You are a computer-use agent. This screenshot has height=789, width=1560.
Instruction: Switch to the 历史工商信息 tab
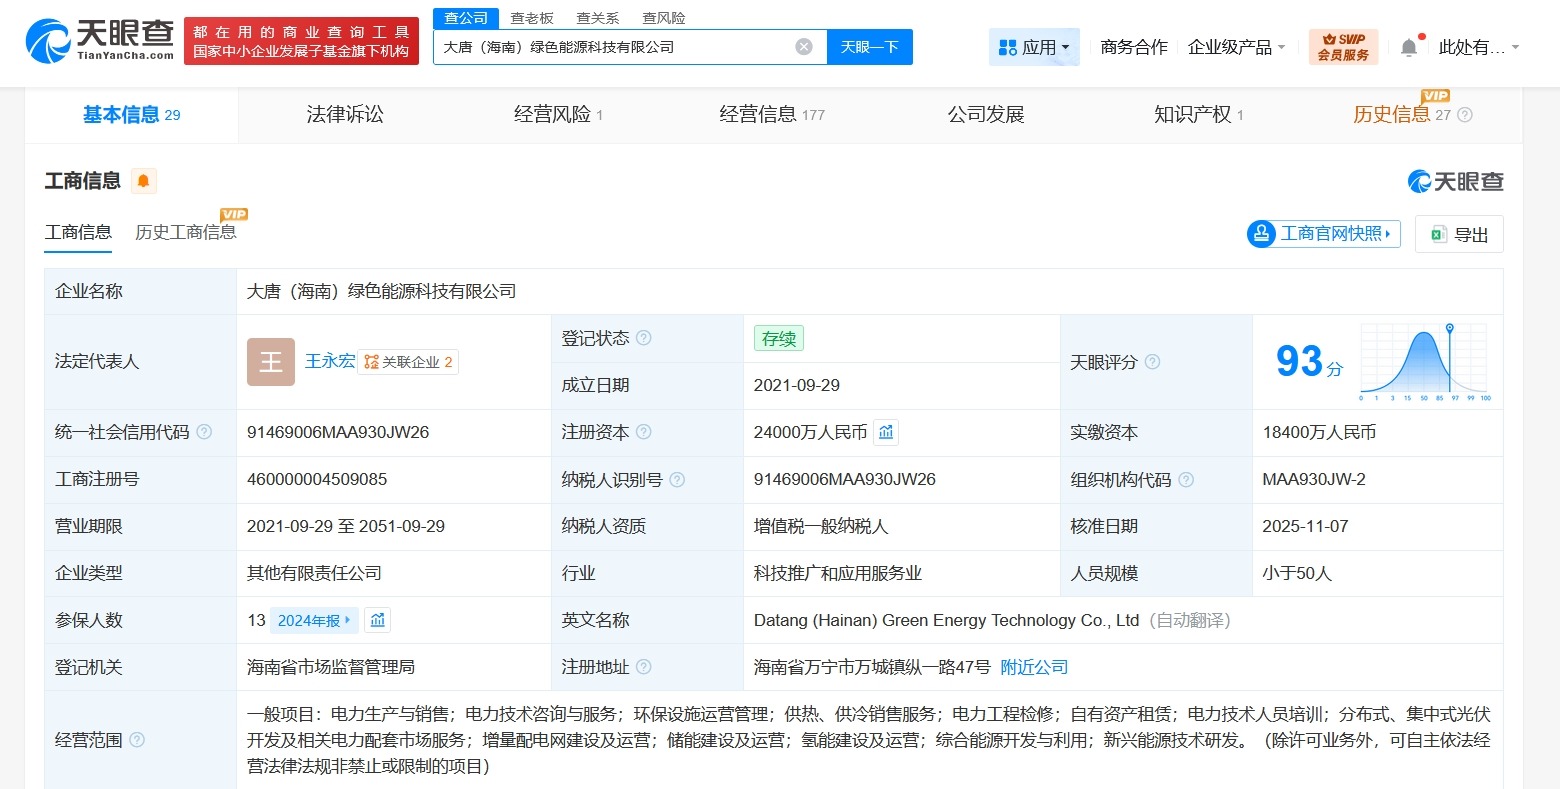coord(185,231)
